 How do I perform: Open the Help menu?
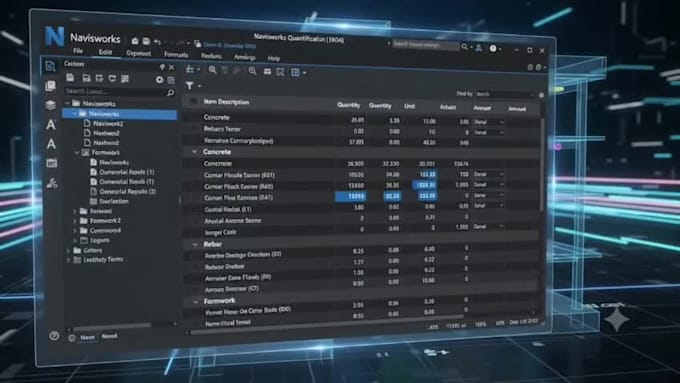tap(274, 58)
